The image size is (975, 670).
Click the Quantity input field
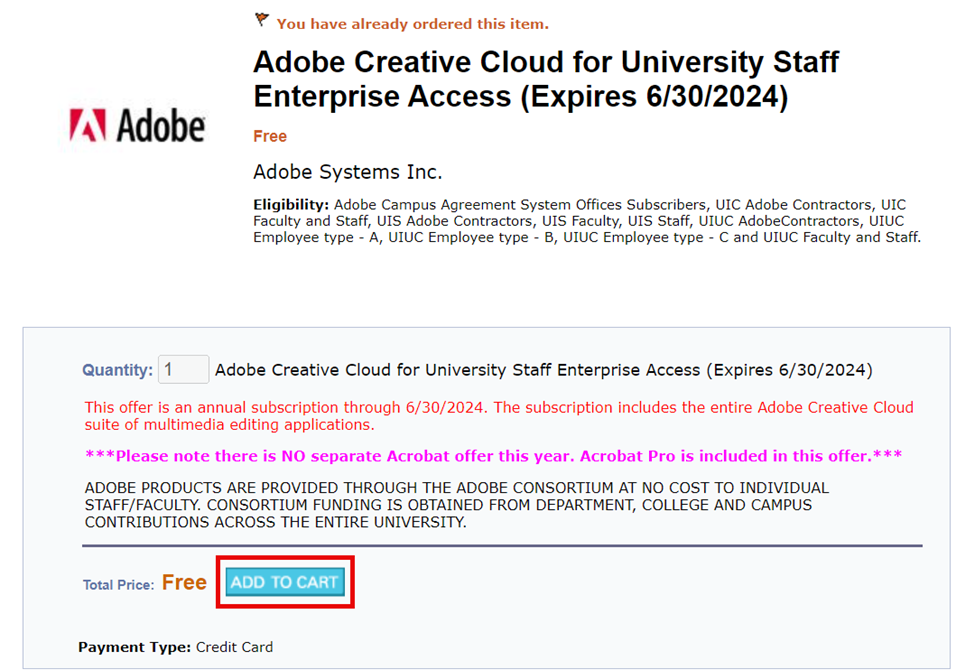[x=183, y=370]
